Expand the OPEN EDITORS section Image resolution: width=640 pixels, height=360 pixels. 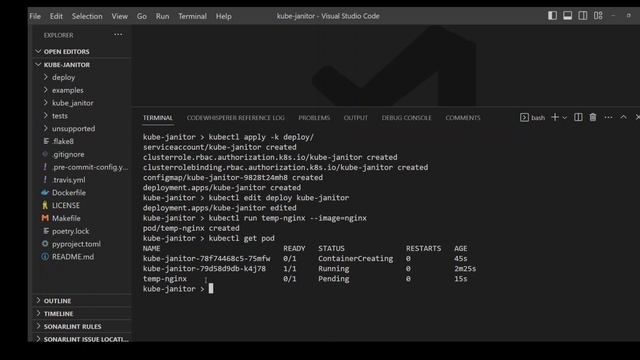click(x=83, y=51)
